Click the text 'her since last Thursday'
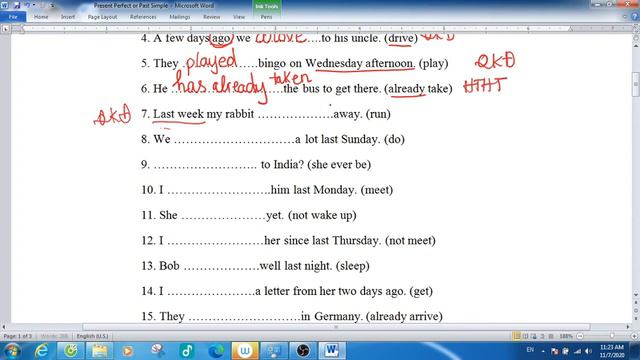Screen dimensions: 640x360 (322, 240)
